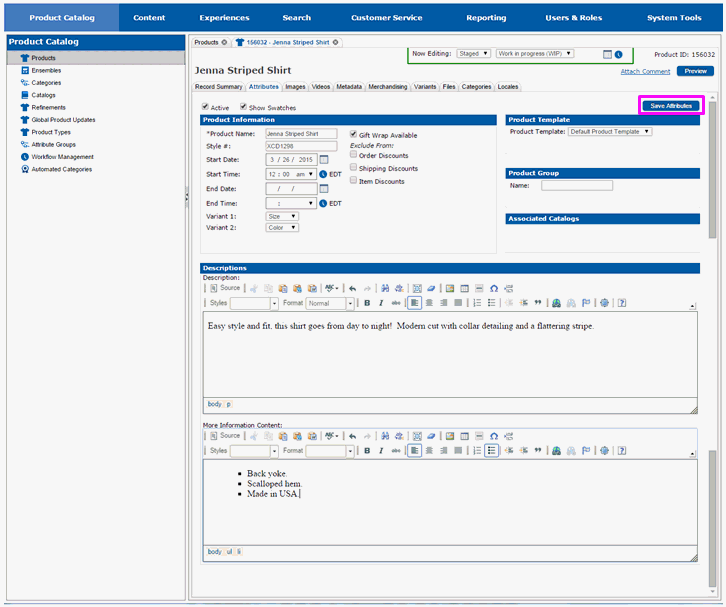This screenshot has width=726, height=607.
Task: Click the clock icon beside End Time
Action: (x=323, y=203)
